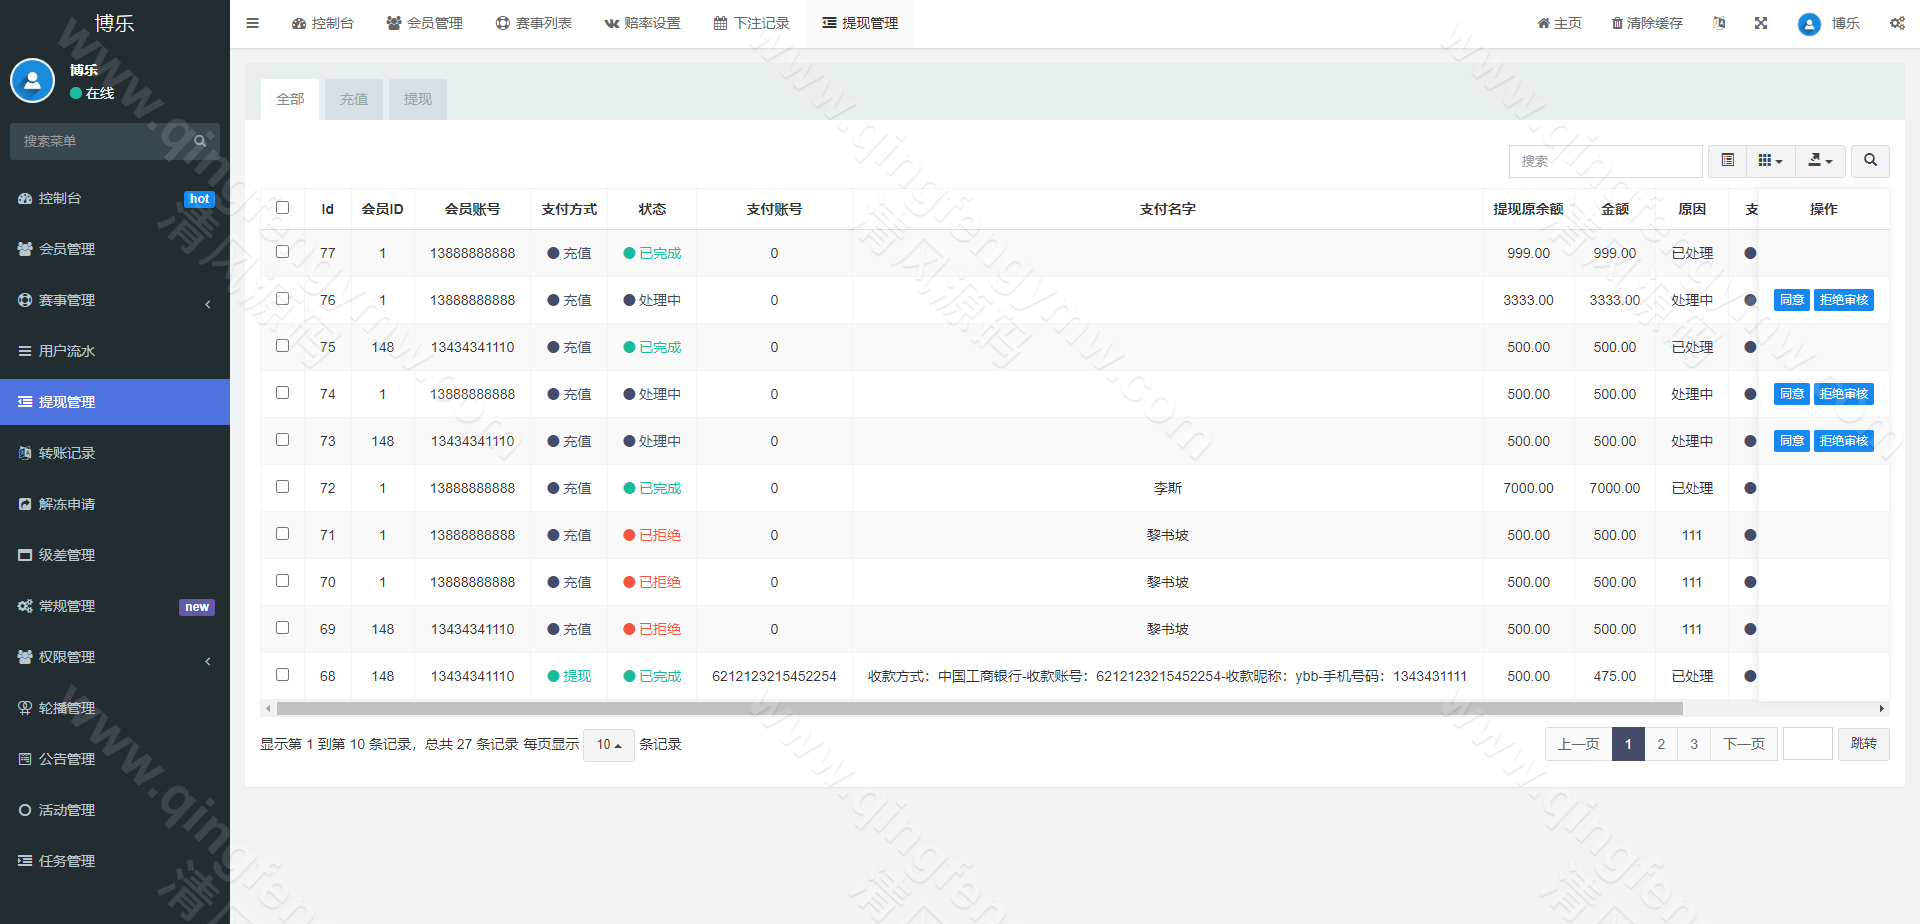Open 下注记录 from the top menu
The width and height of the screenshot is (1920, 924).
754,22
